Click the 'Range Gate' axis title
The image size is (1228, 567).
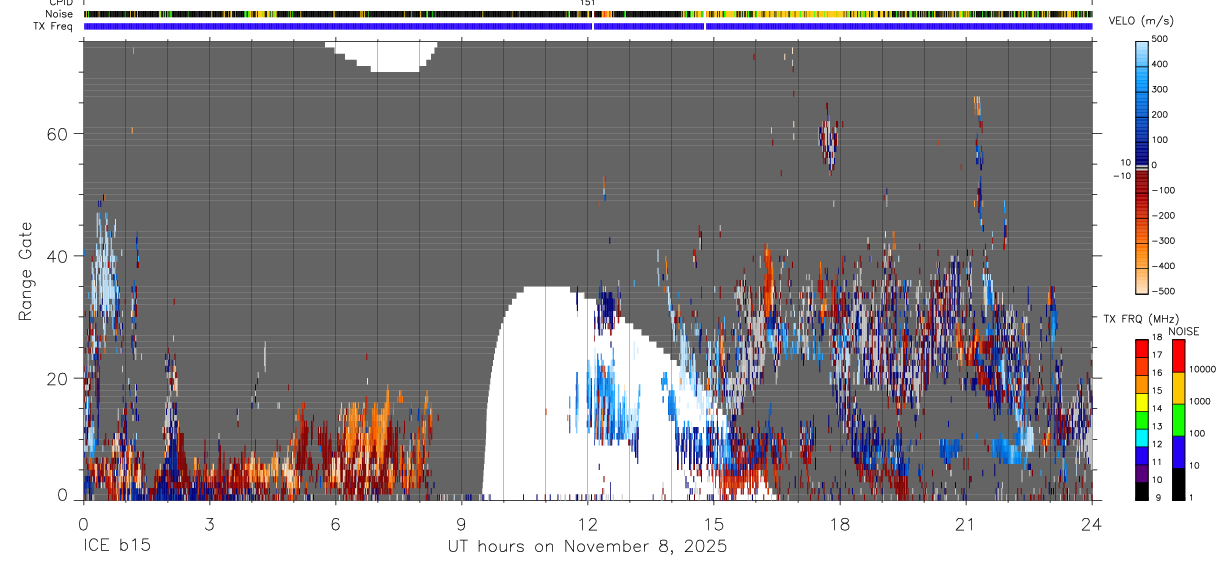tap(26, 271)
